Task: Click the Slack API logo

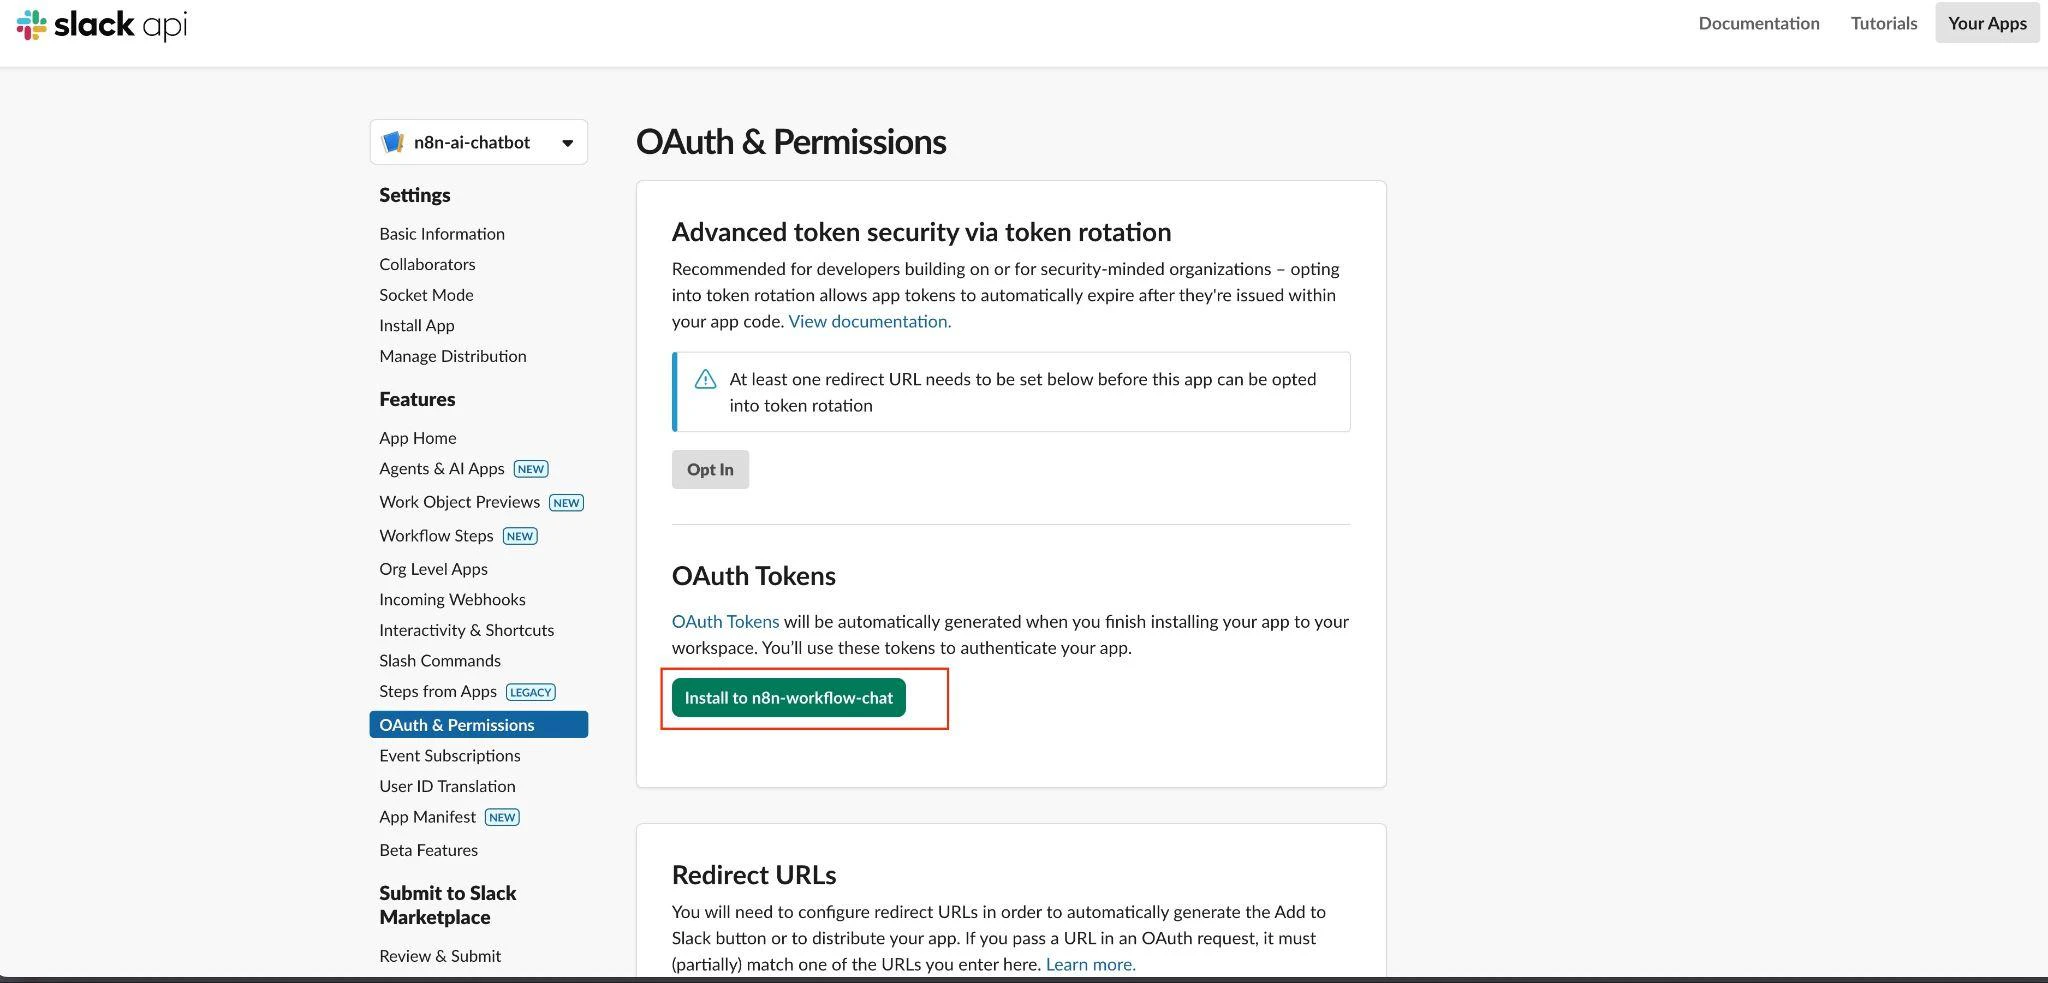Action: tap(102, 24)
